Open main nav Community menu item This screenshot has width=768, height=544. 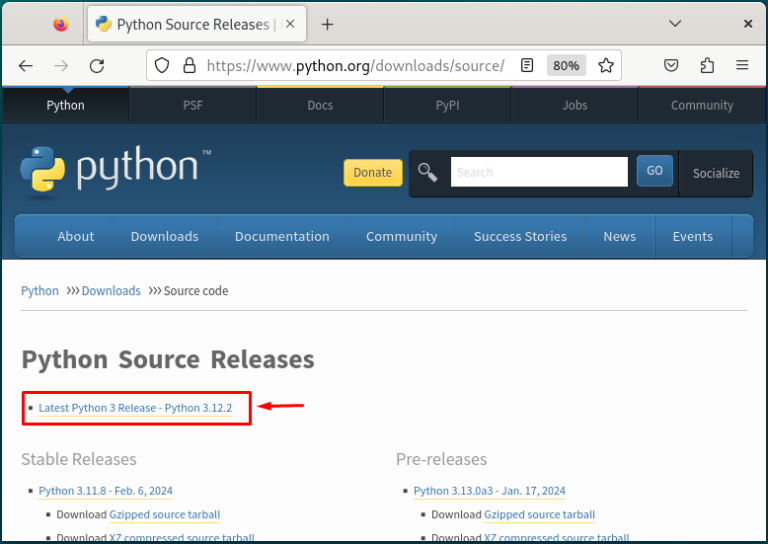click(x=402, y=237)
